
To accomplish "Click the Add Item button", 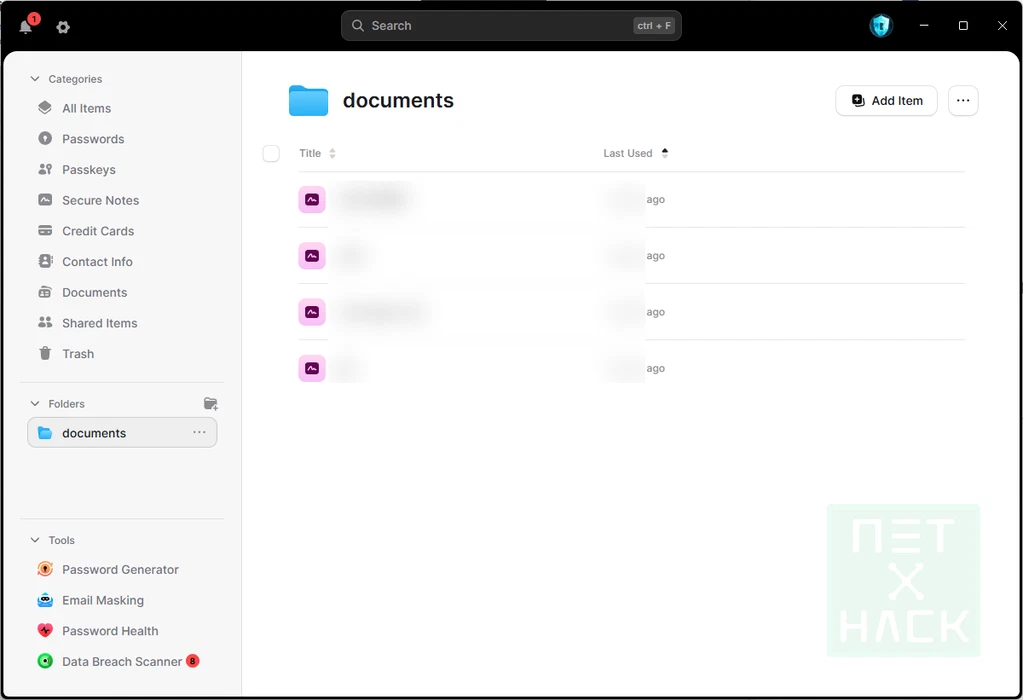I will click(886, 101).
